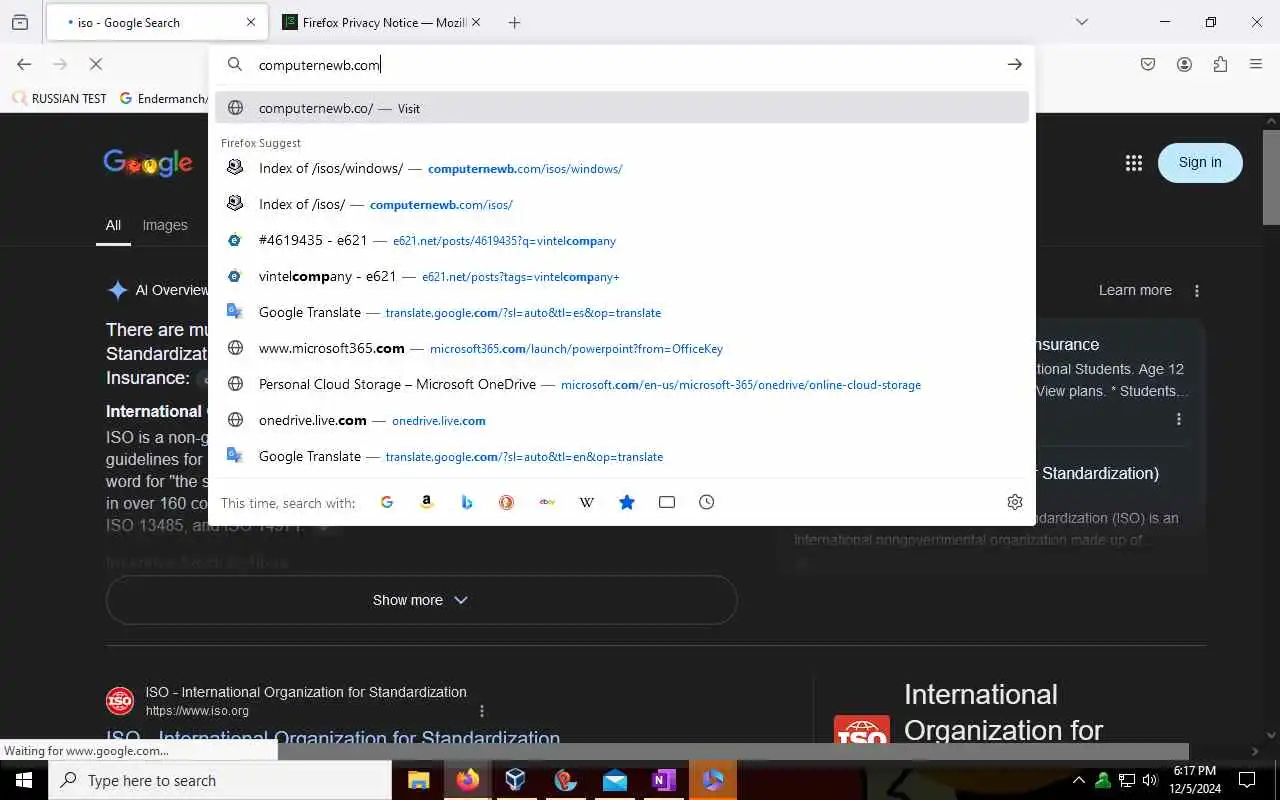Search this time with Google

tap(387, 502)
